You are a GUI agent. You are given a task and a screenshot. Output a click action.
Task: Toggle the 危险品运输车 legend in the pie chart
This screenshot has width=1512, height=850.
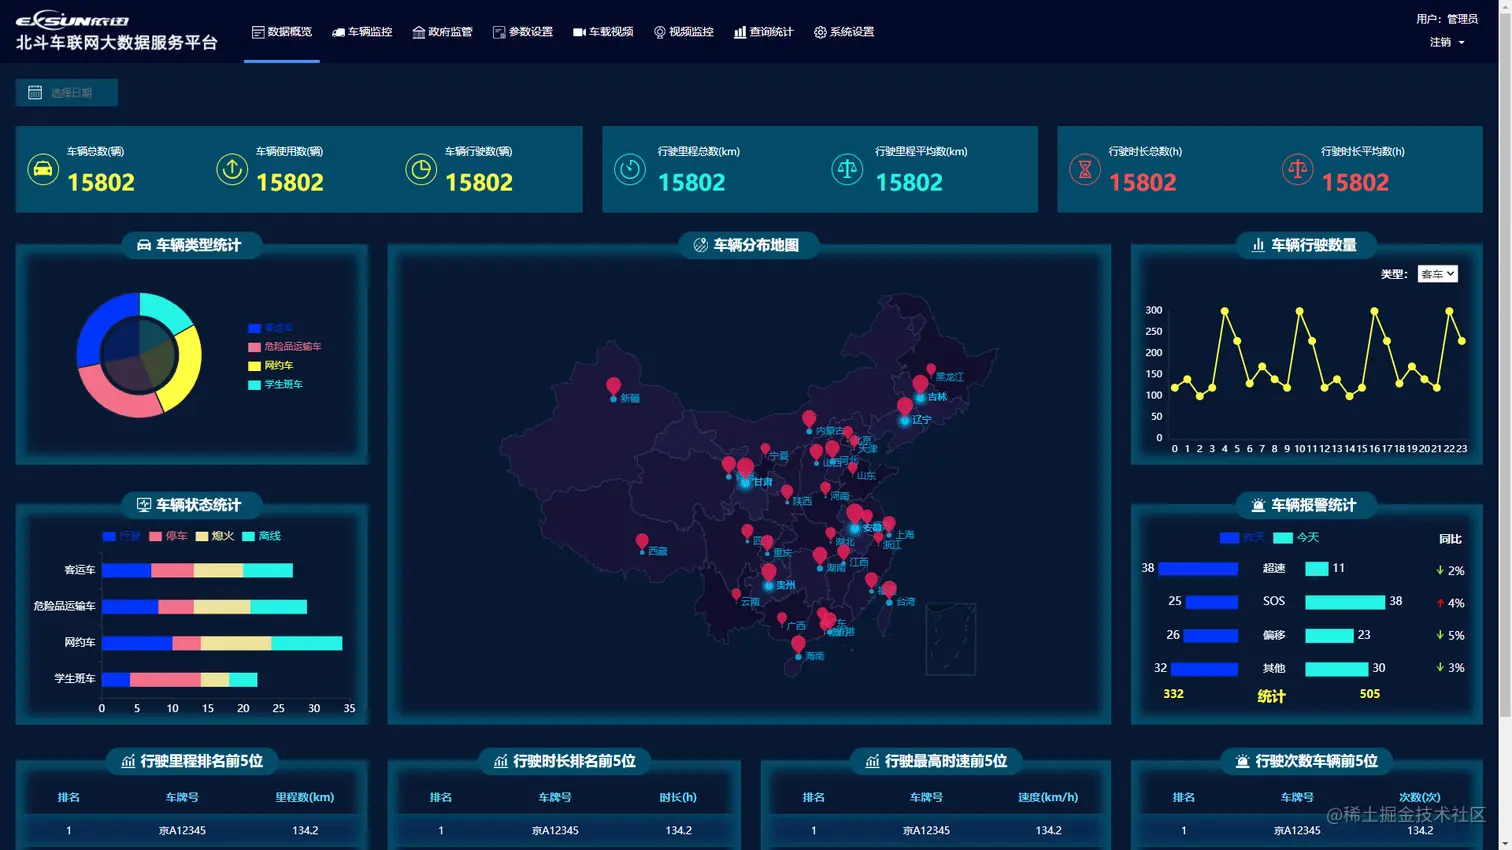[x=285, y=347]
